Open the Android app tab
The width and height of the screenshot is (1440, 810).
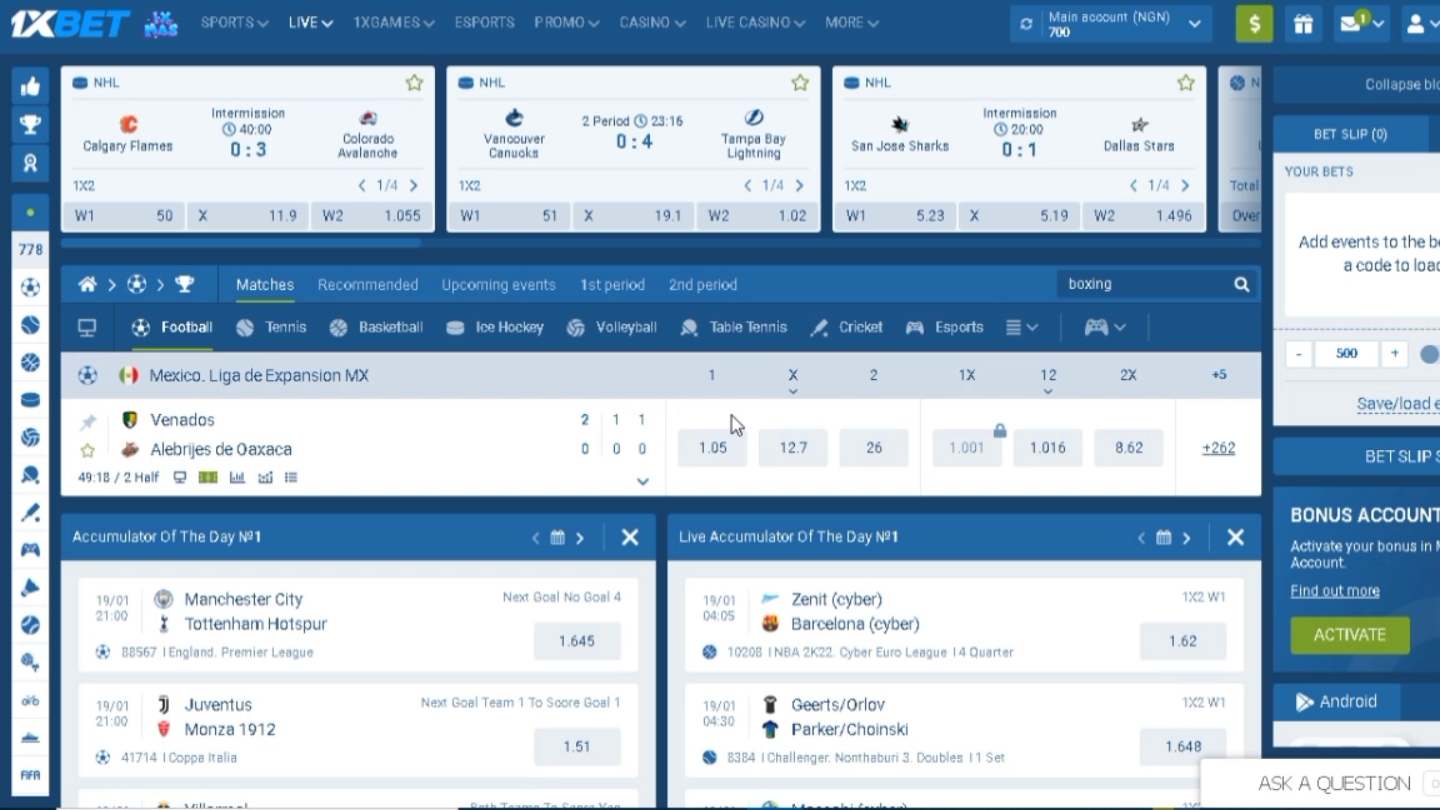point(1337,702)
